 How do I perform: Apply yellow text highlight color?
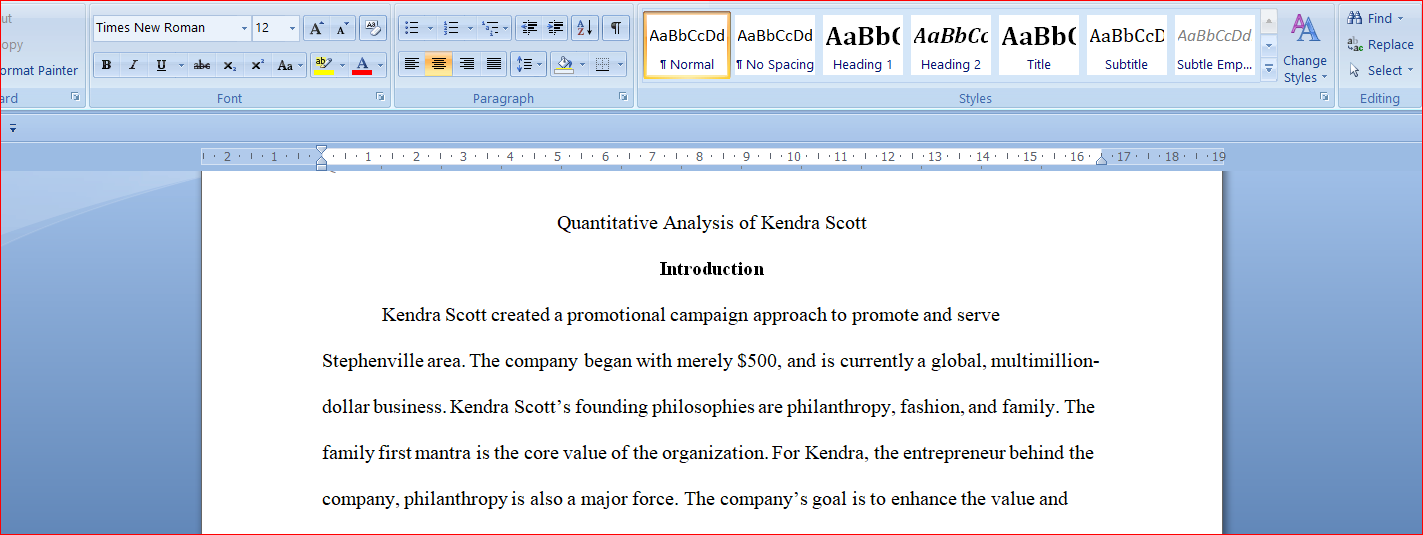pyautogui.click(x=323, y=65)
